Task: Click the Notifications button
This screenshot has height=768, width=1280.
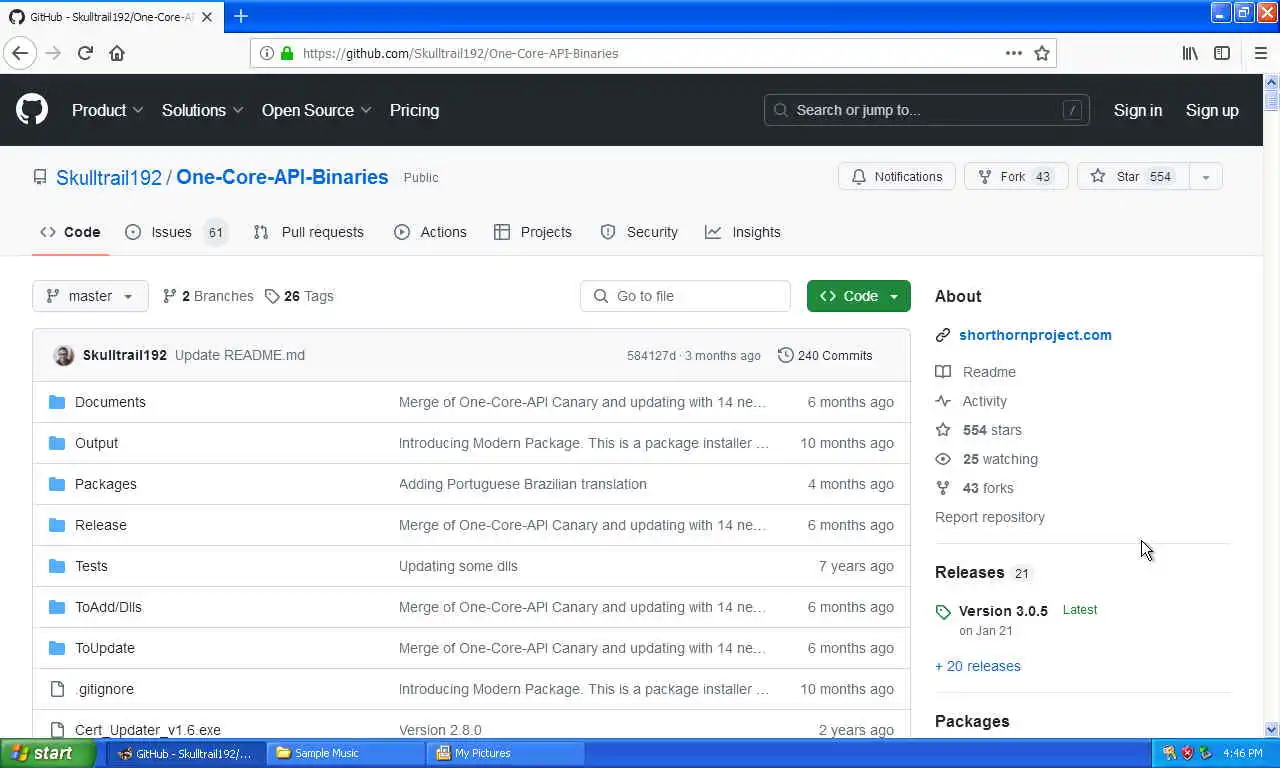Action: pyautogui.click(x=897, y=177)
